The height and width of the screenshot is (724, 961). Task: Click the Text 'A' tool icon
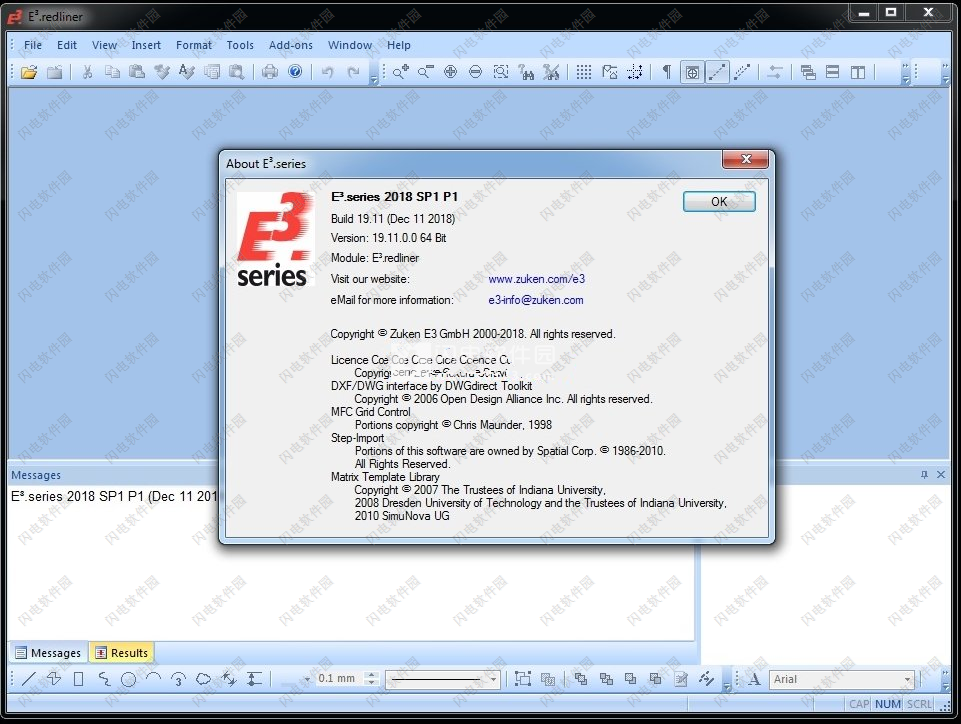click(x=754, y=679)
